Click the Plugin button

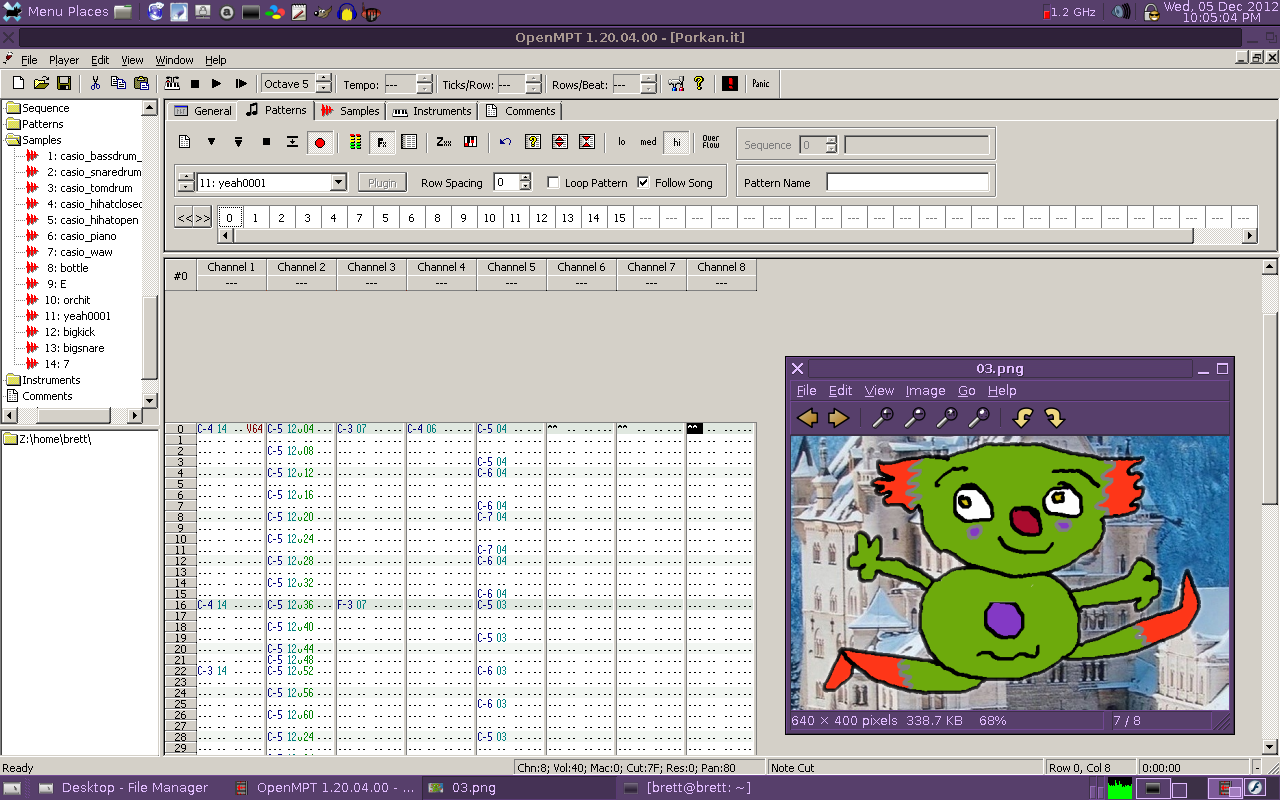tap(382, 183)
